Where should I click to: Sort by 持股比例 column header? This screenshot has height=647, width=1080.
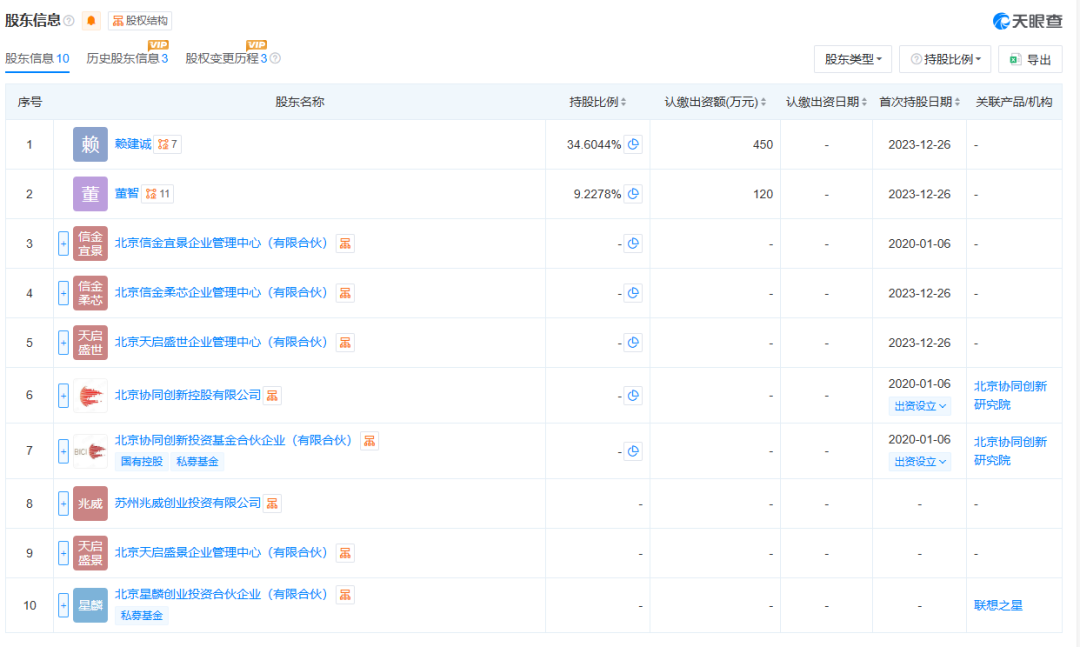point(597,102)
